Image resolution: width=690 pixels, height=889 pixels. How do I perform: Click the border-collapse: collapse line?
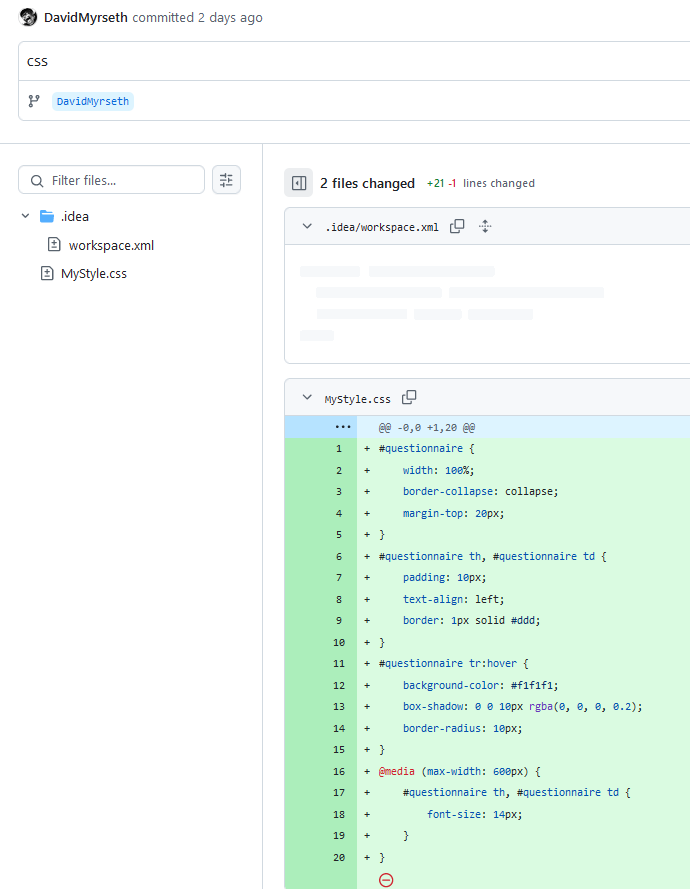click(x=480, y=492)
